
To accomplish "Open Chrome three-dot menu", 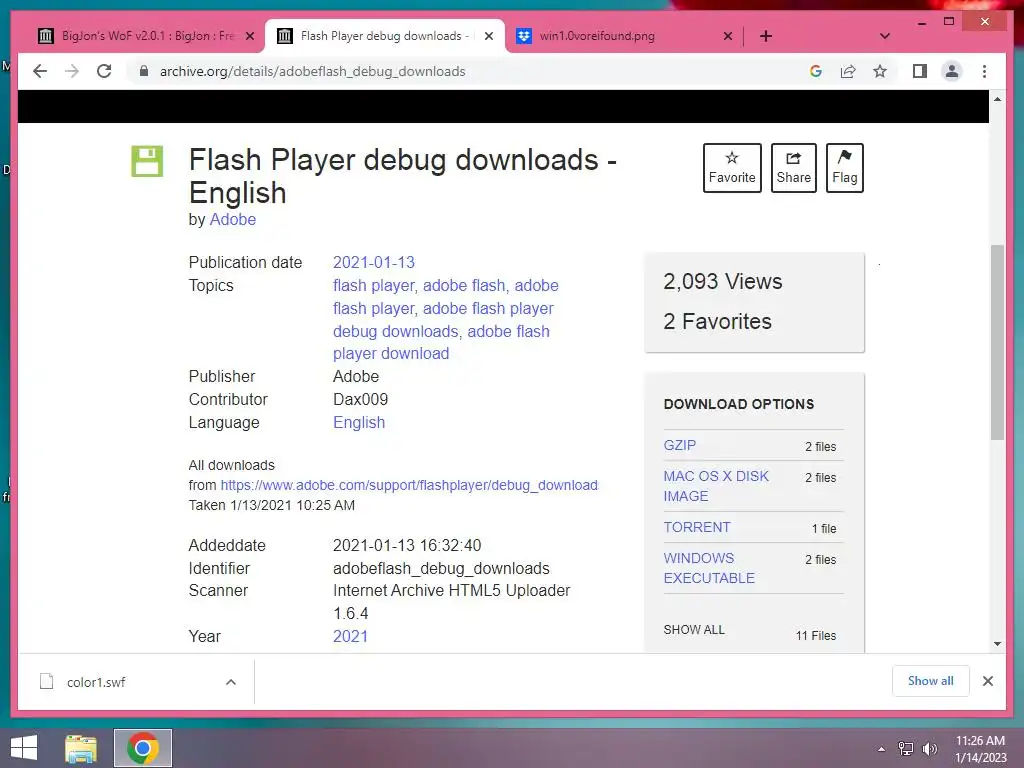I will point(984,71).
